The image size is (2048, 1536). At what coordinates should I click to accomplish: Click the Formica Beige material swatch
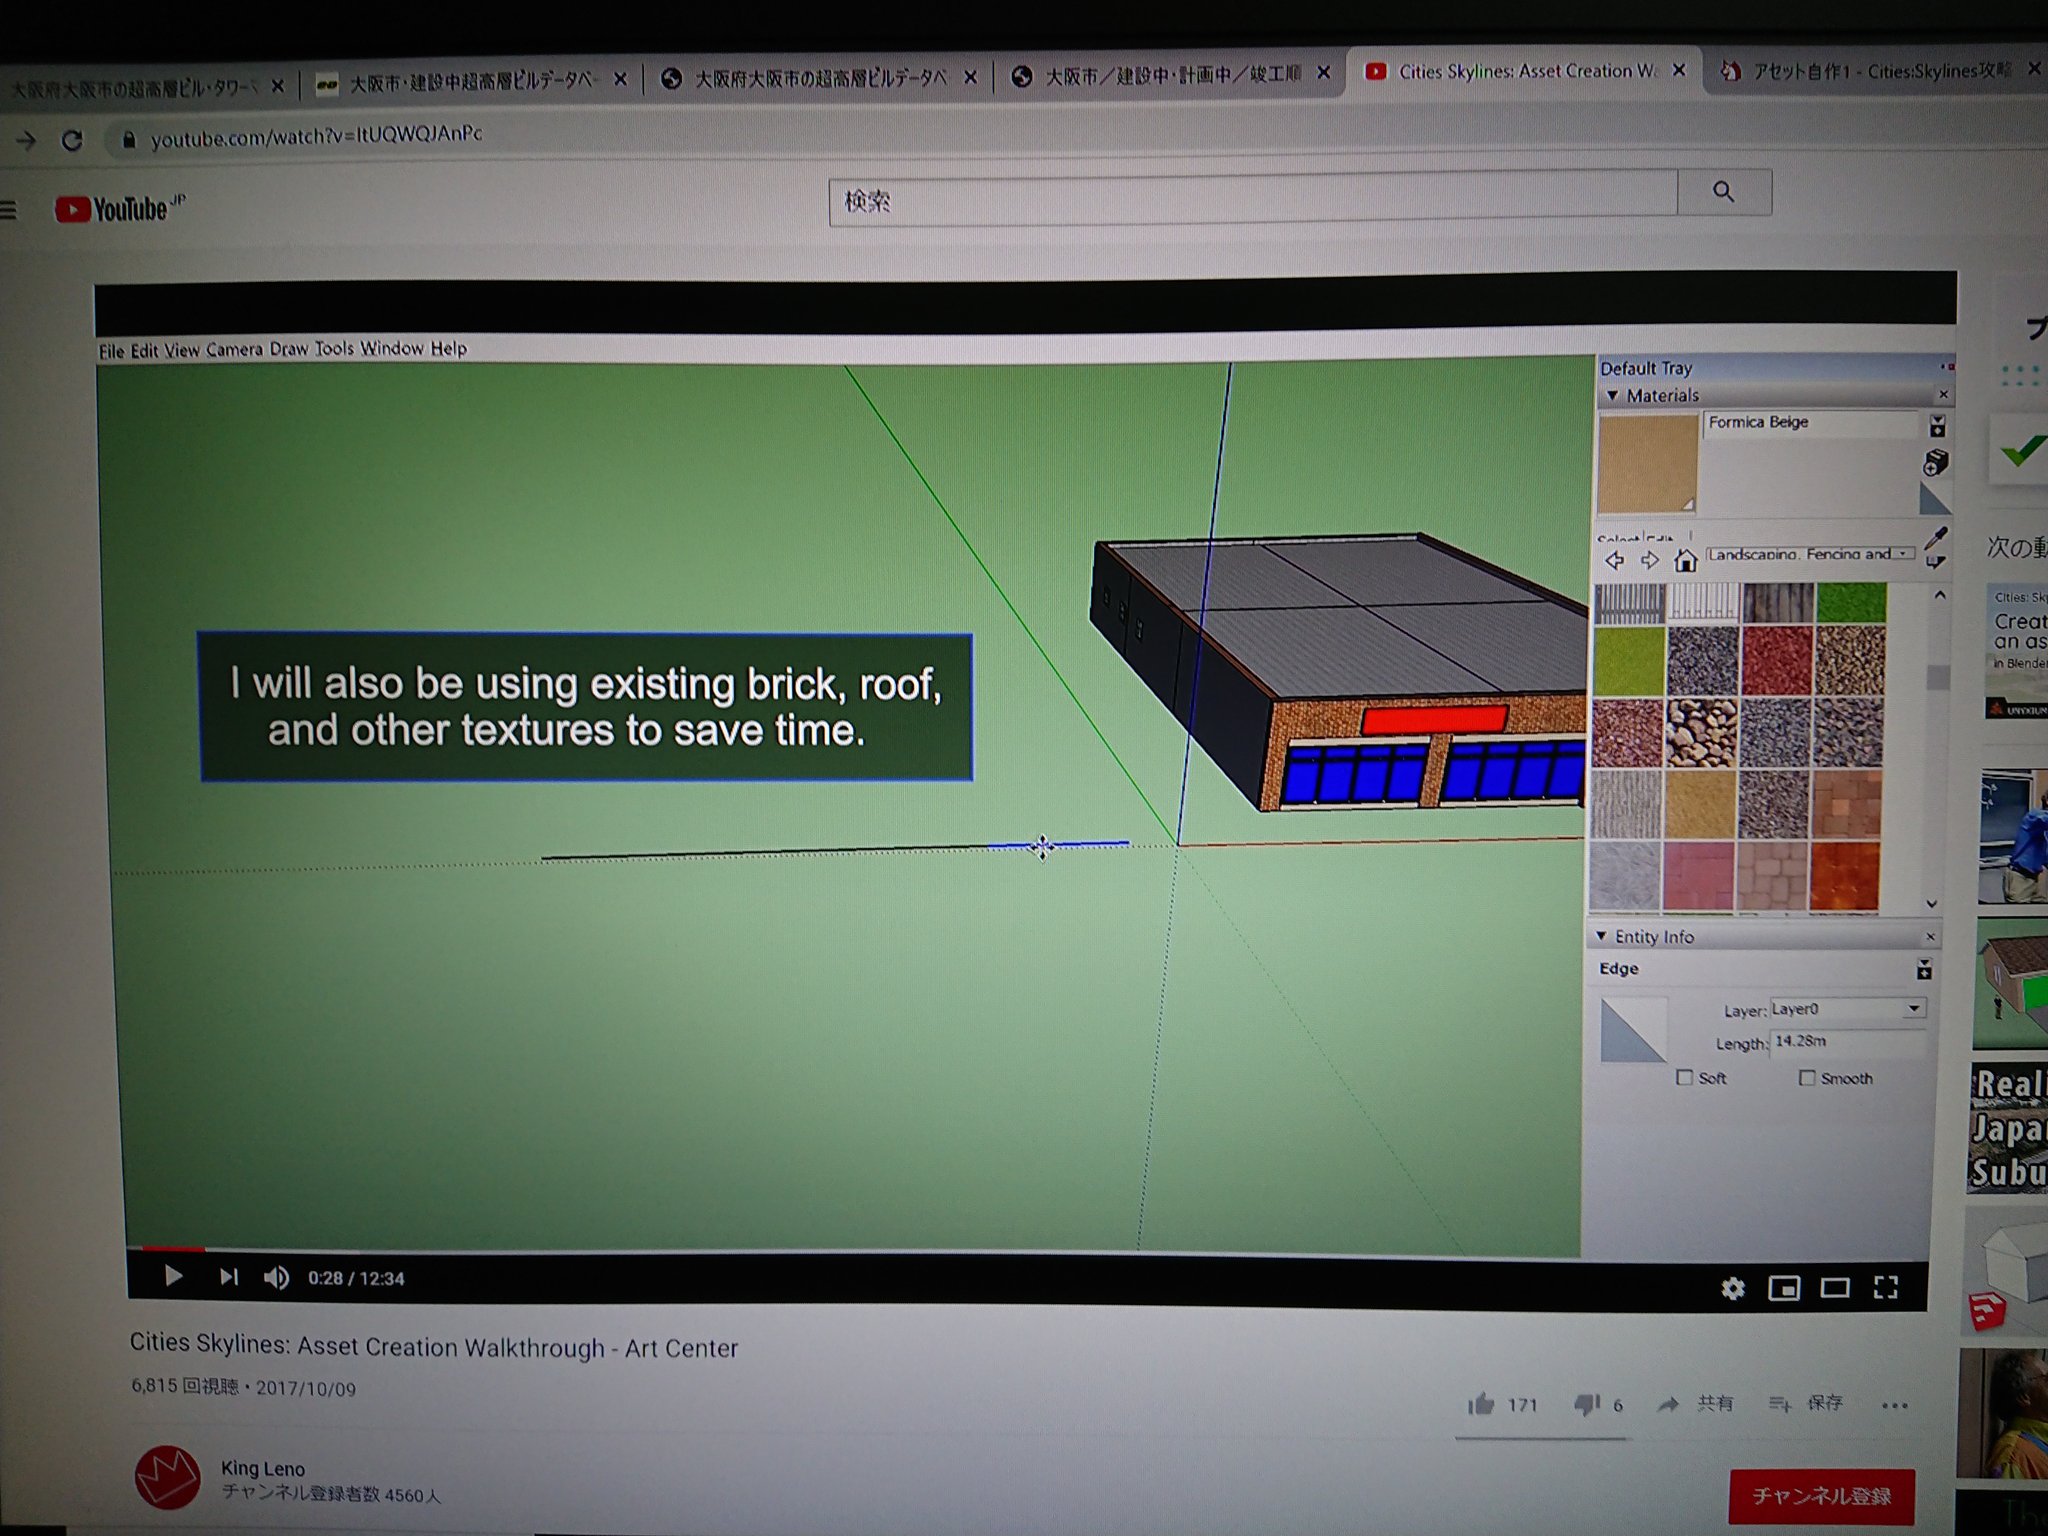(x=1647, y=464)
